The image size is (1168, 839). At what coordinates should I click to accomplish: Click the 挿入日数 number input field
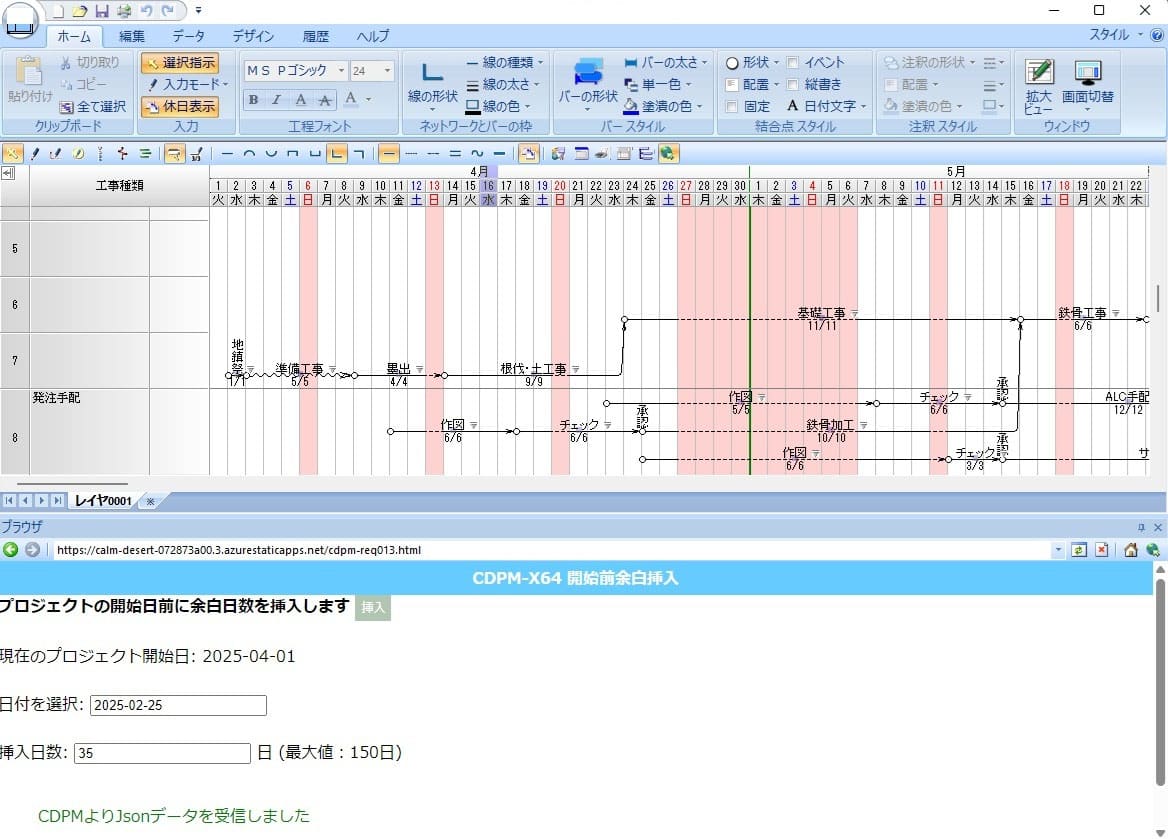tap(162, 753)
